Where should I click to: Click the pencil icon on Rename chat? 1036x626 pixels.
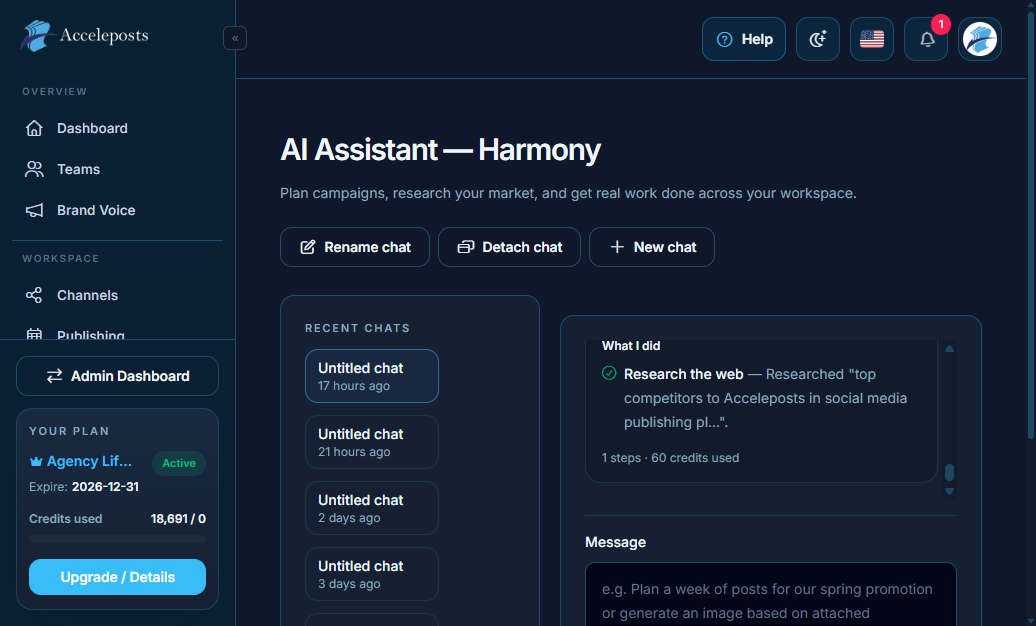(x=308, y=247)
